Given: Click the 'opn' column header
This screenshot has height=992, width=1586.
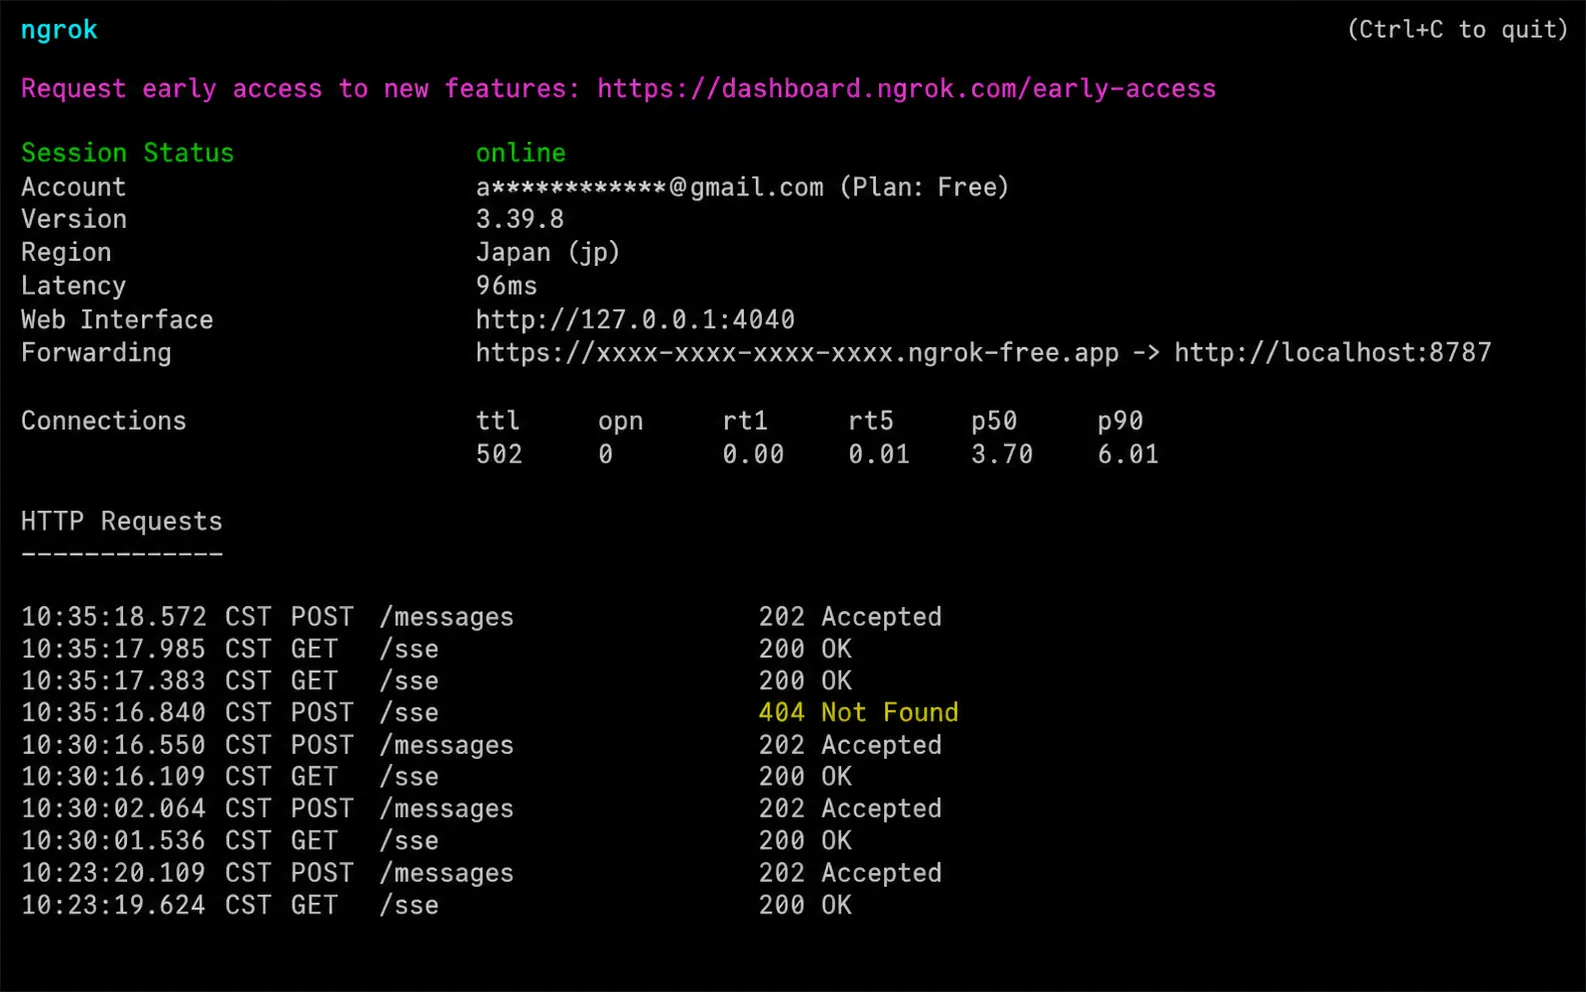Looking at the screenshot, I should (621, 421).
